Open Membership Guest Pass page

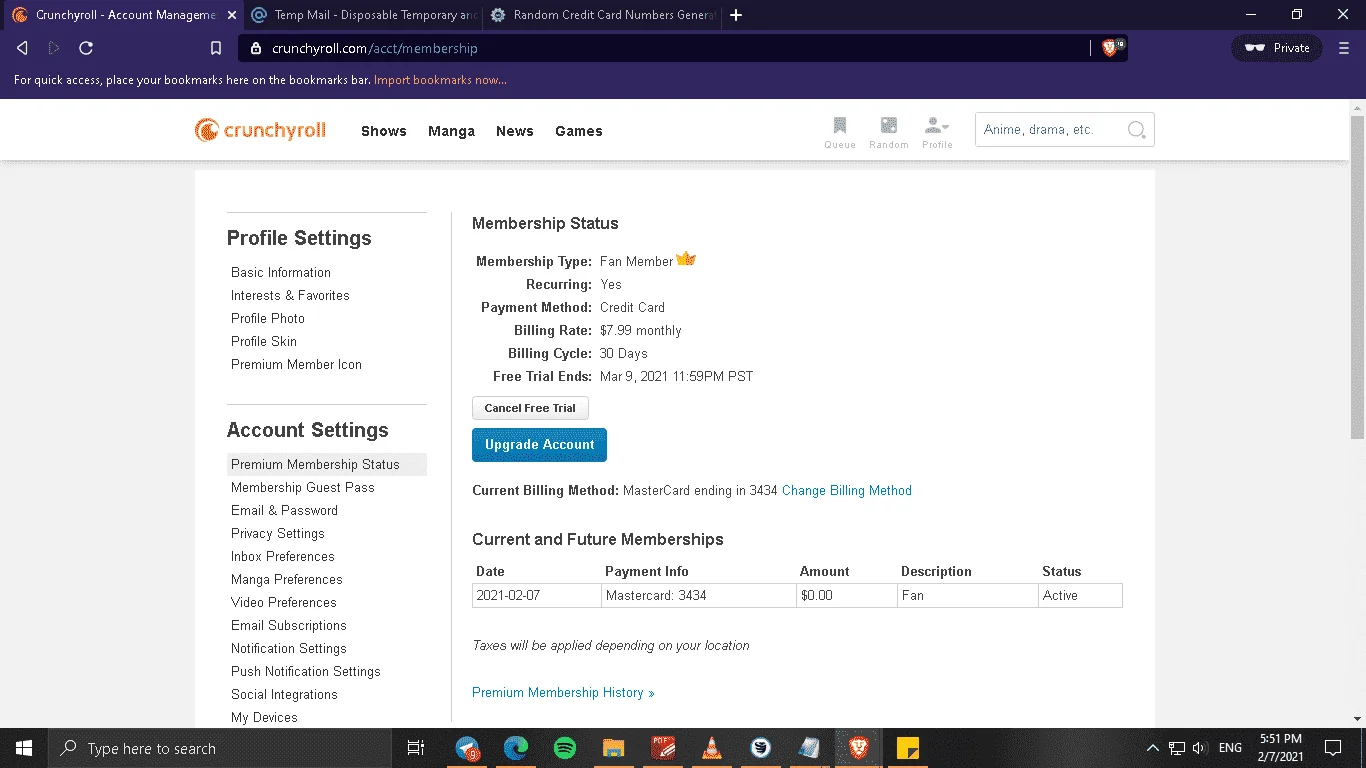point(303,487)
